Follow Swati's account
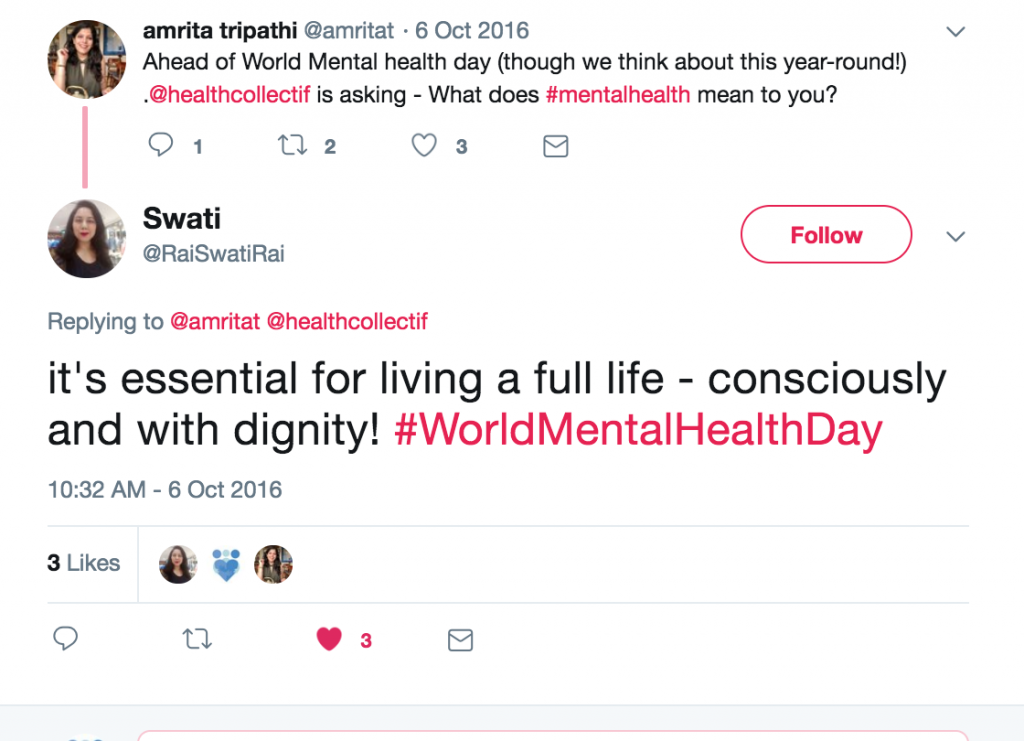The image size is (1024, 741). (x=826, y=235)
